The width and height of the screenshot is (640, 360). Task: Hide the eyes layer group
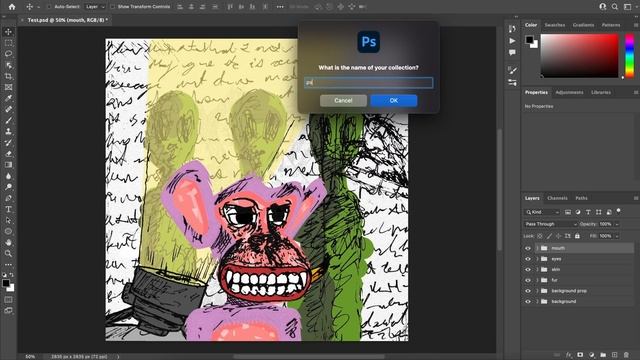coord(528,259)
